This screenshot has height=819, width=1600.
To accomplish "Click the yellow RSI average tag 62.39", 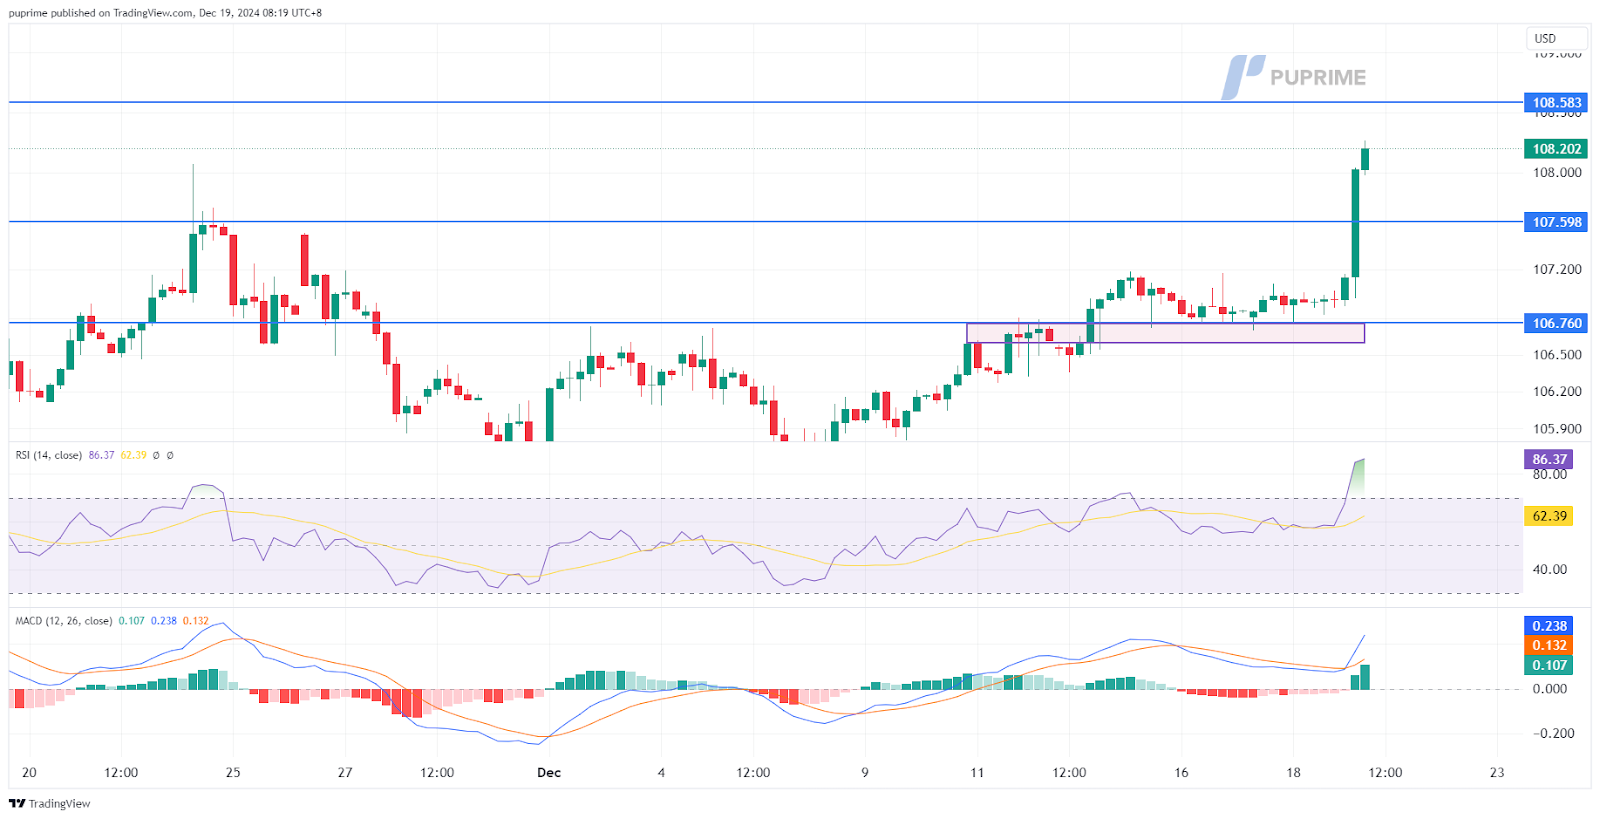I will point(1549,516).
